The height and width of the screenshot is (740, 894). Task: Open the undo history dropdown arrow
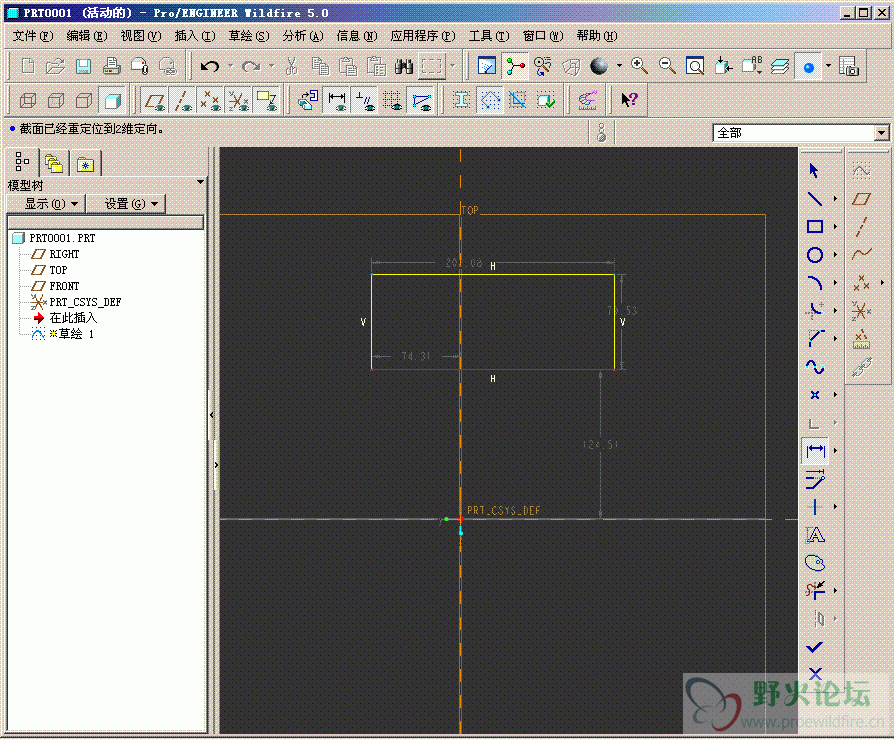point(230,66)
